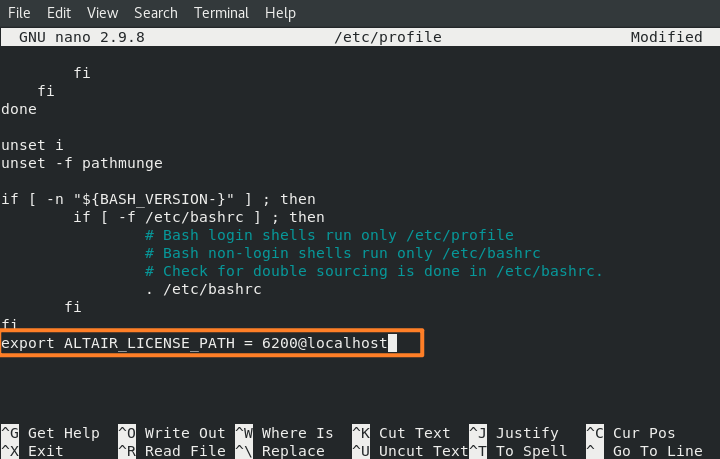720x459 pixels.
Task: Click the Replace shortcut label
Action: click(x=293, y=451)
